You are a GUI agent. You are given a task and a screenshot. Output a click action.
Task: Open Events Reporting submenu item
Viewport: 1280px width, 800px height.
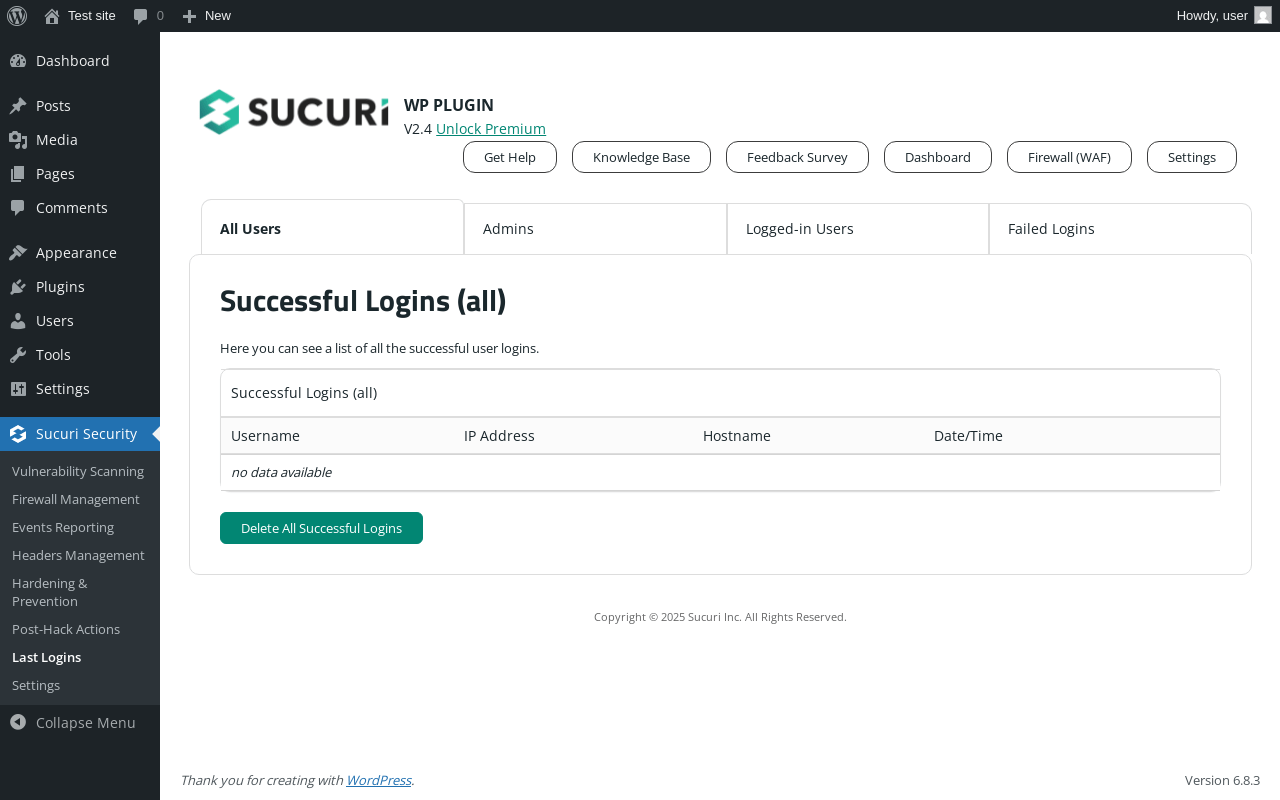click(80, 527)
